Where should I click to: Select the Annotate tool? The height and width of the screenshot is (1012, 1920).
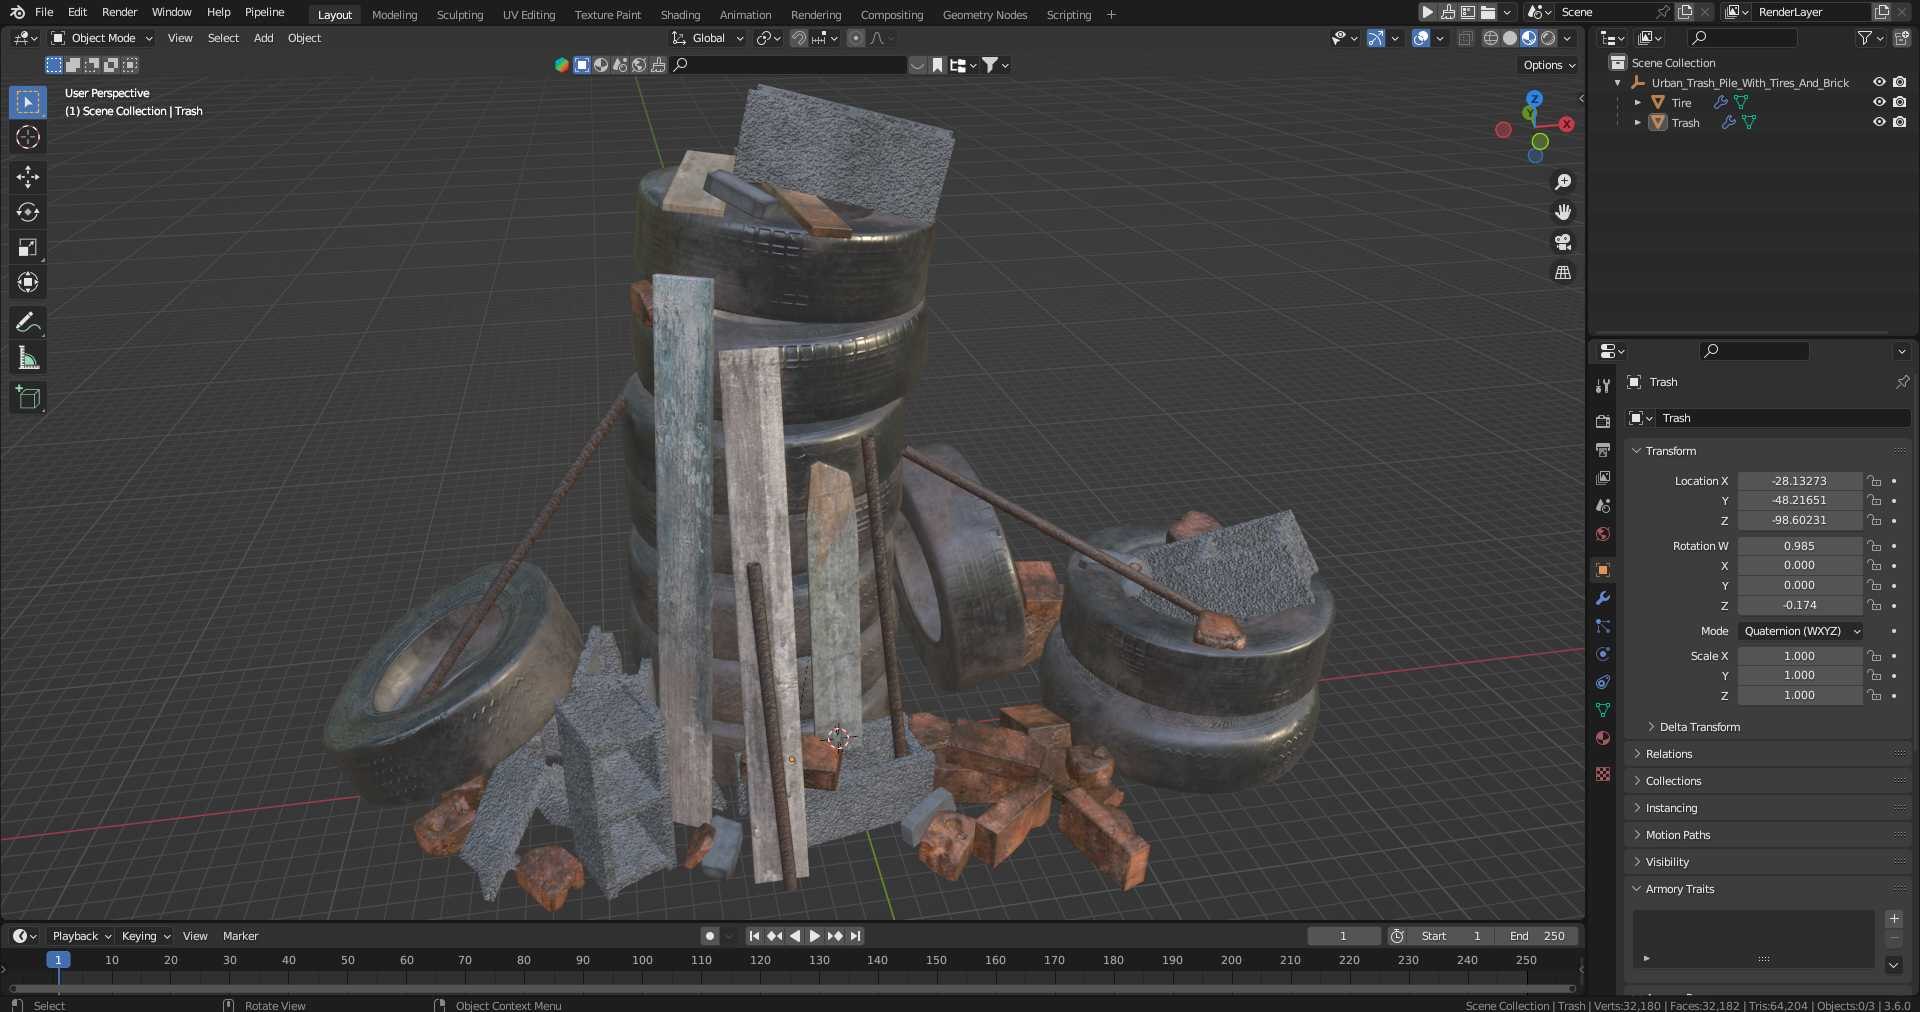point(28,322)
